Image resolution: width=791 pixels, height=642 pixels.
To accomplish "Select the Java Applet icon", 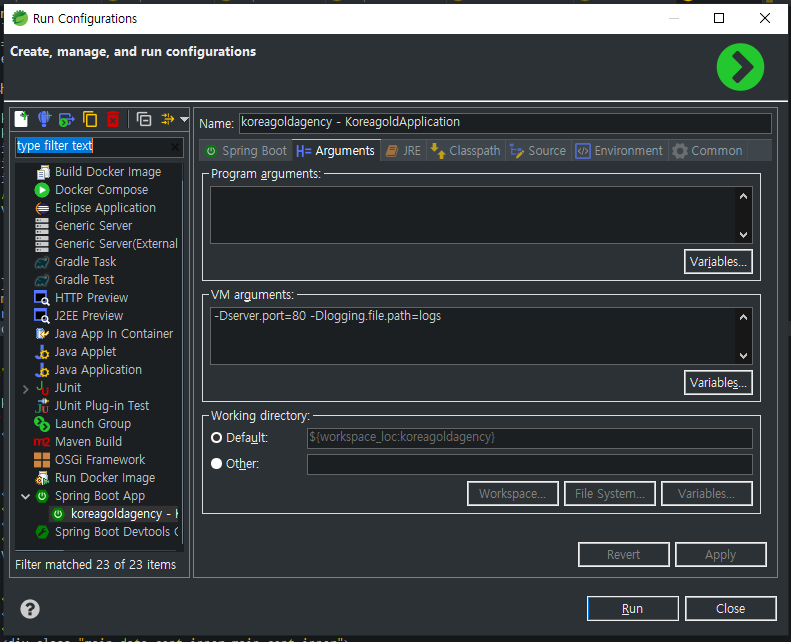I will click(x=42, y=352).
